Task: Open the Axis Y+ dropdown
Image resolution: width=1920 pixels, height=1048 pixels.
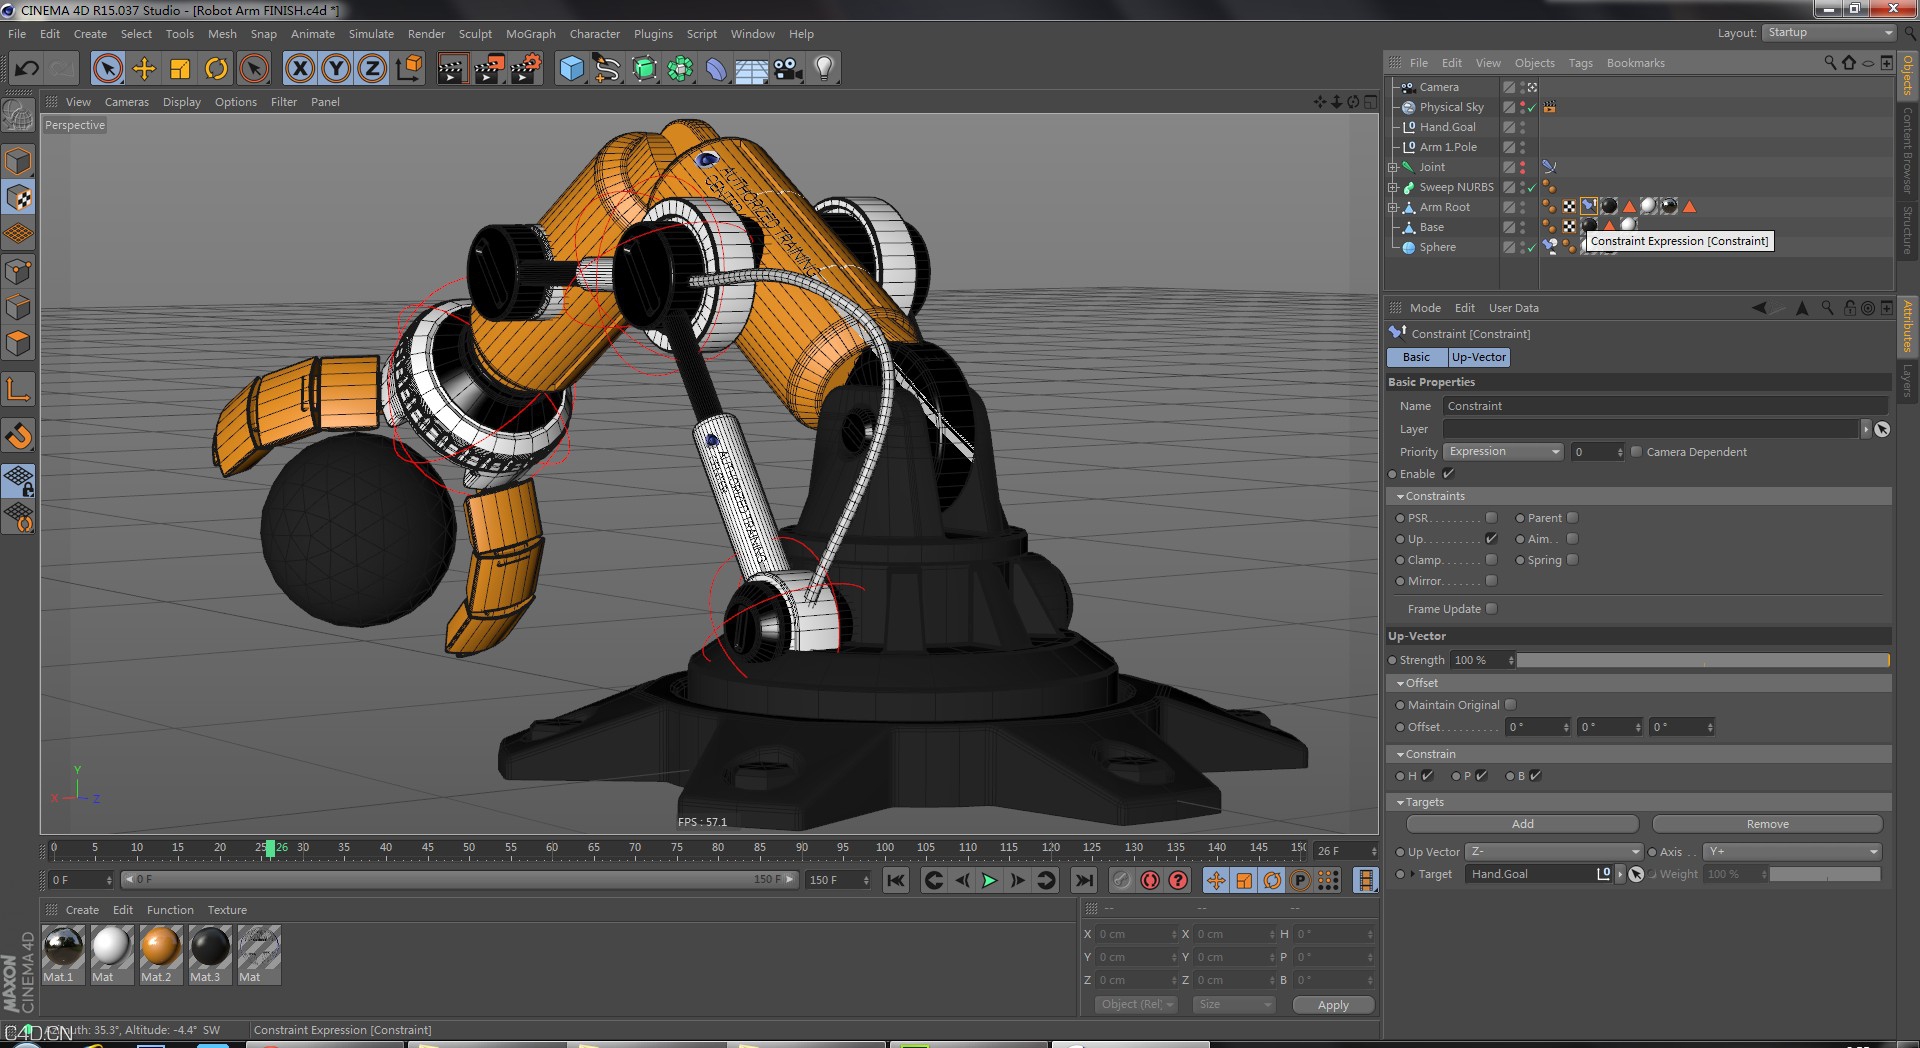Action: [x=1793, y=852]
